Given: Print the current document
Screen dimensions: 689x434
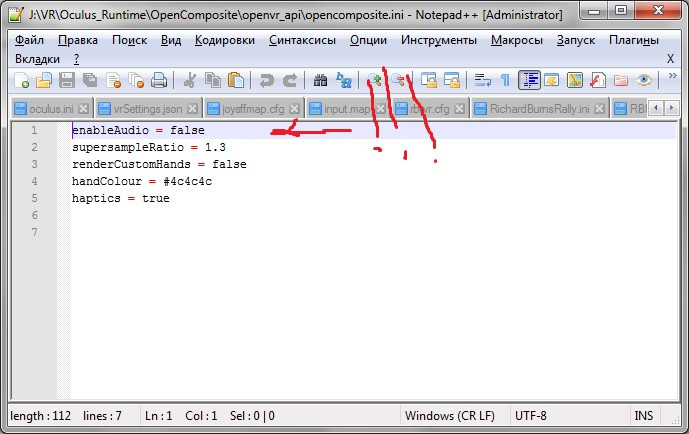Looking at the screenshot, I should tap(159, 80).
